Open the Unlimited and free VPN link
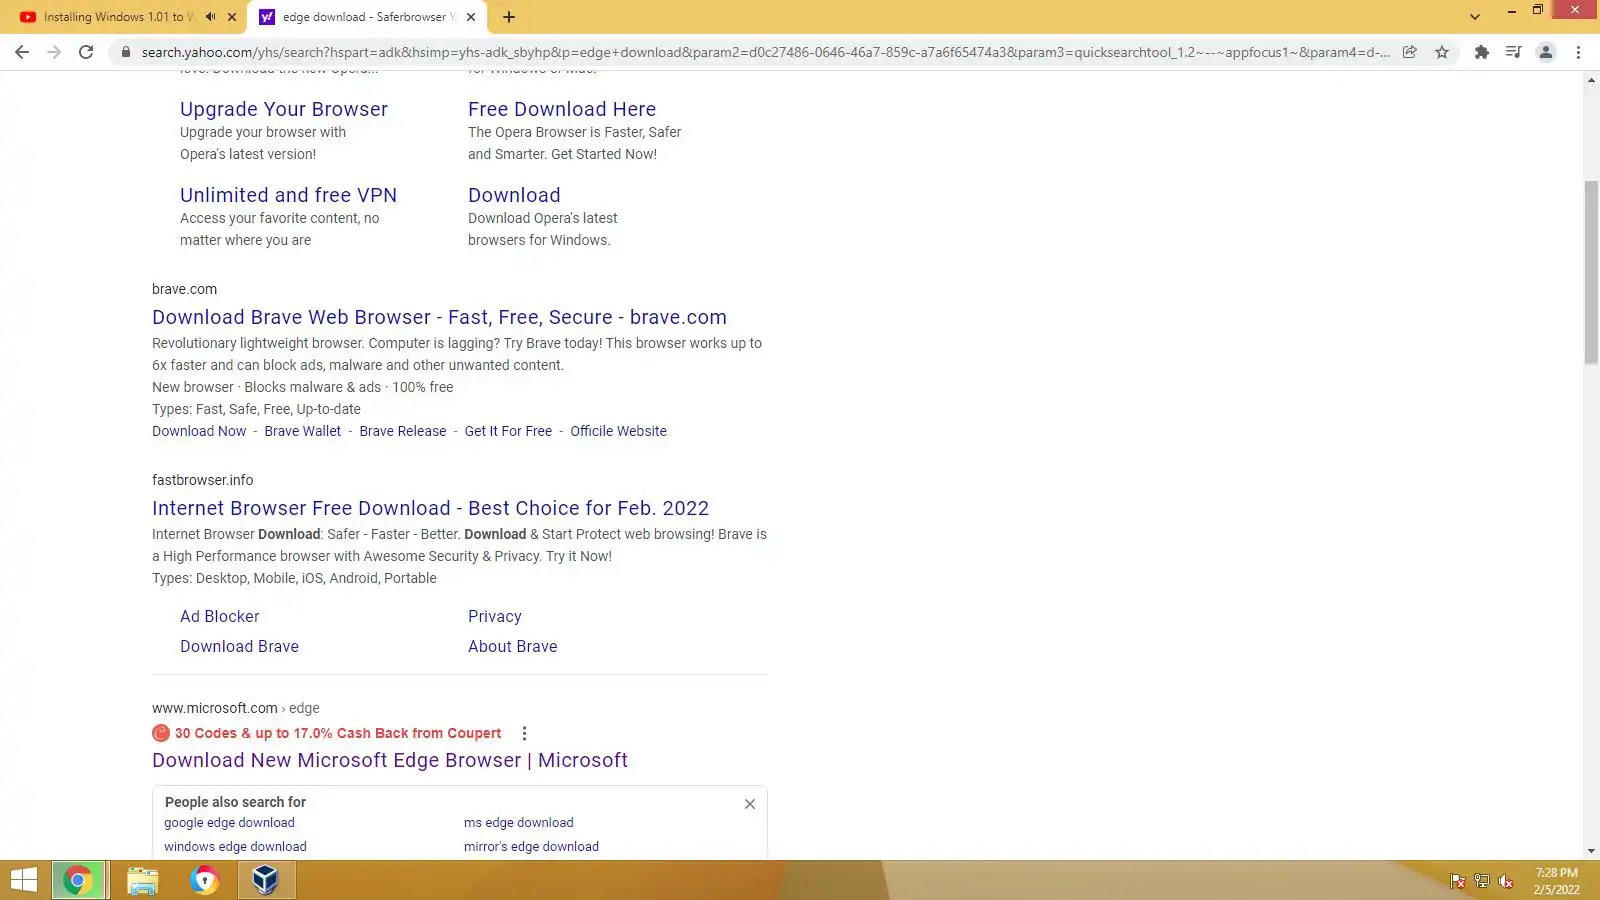The height and width of the screenshot is (900, 1600). [x=288, y=195]
